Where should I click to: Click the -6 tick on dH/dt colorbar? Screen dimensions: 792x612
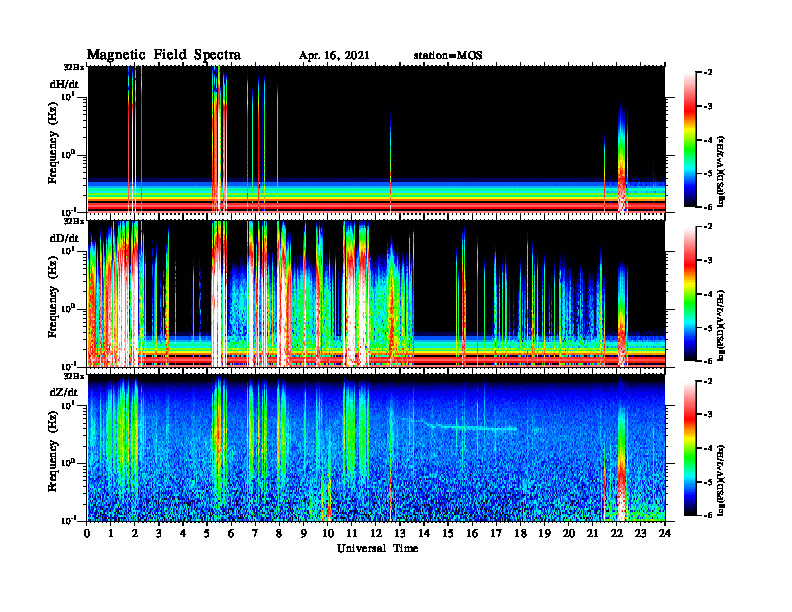click(x=708, y=207)
